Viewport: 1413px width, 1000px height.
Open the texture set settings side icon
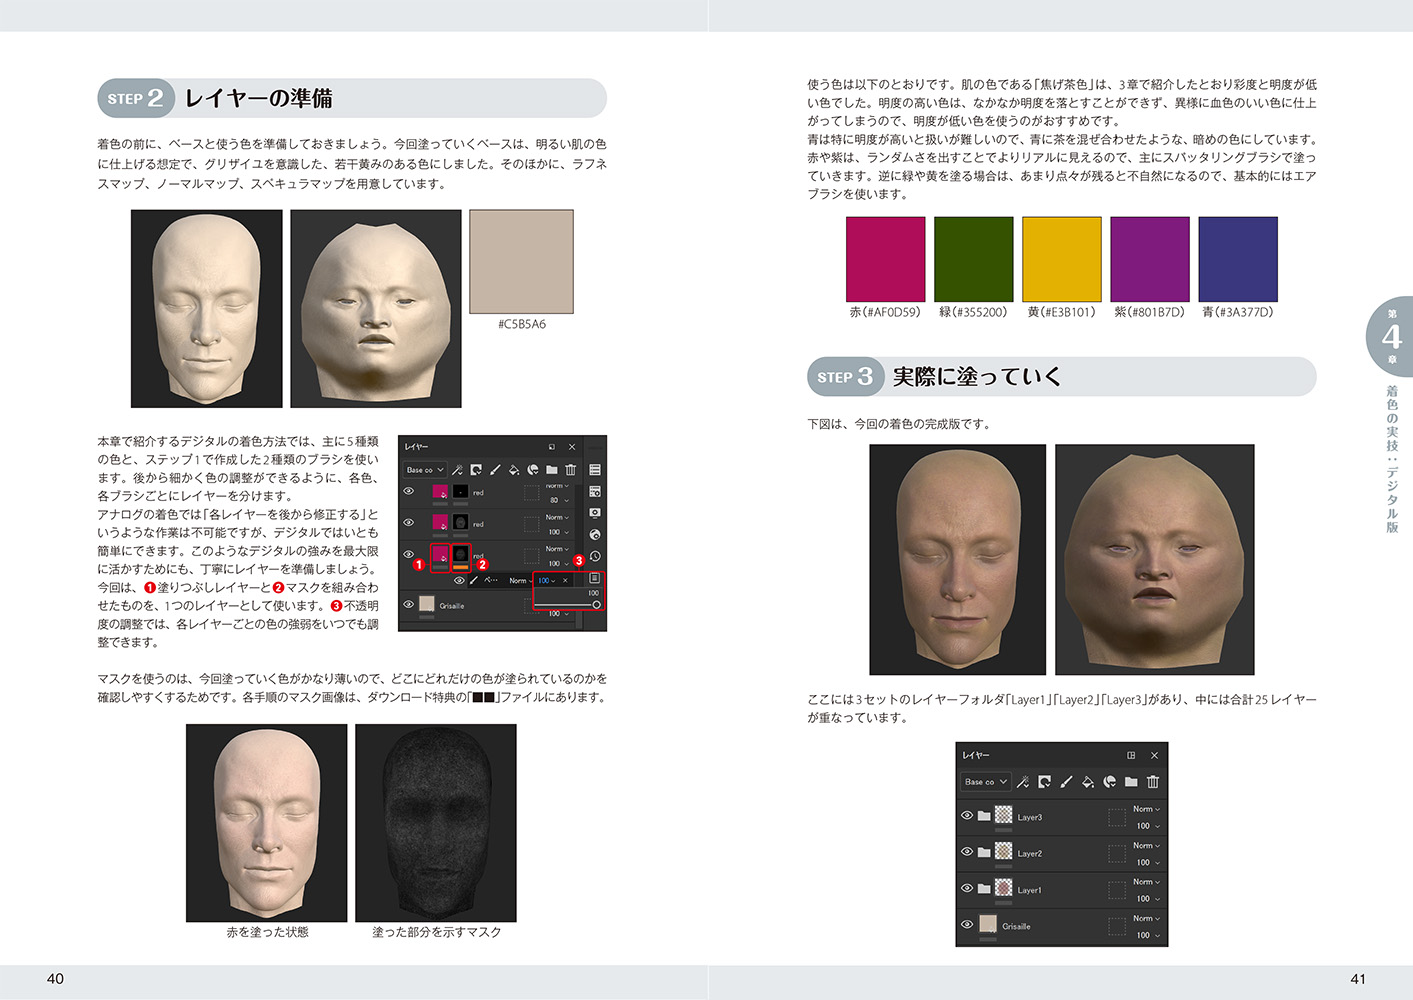pyautogui.click(x=595, y=491)
